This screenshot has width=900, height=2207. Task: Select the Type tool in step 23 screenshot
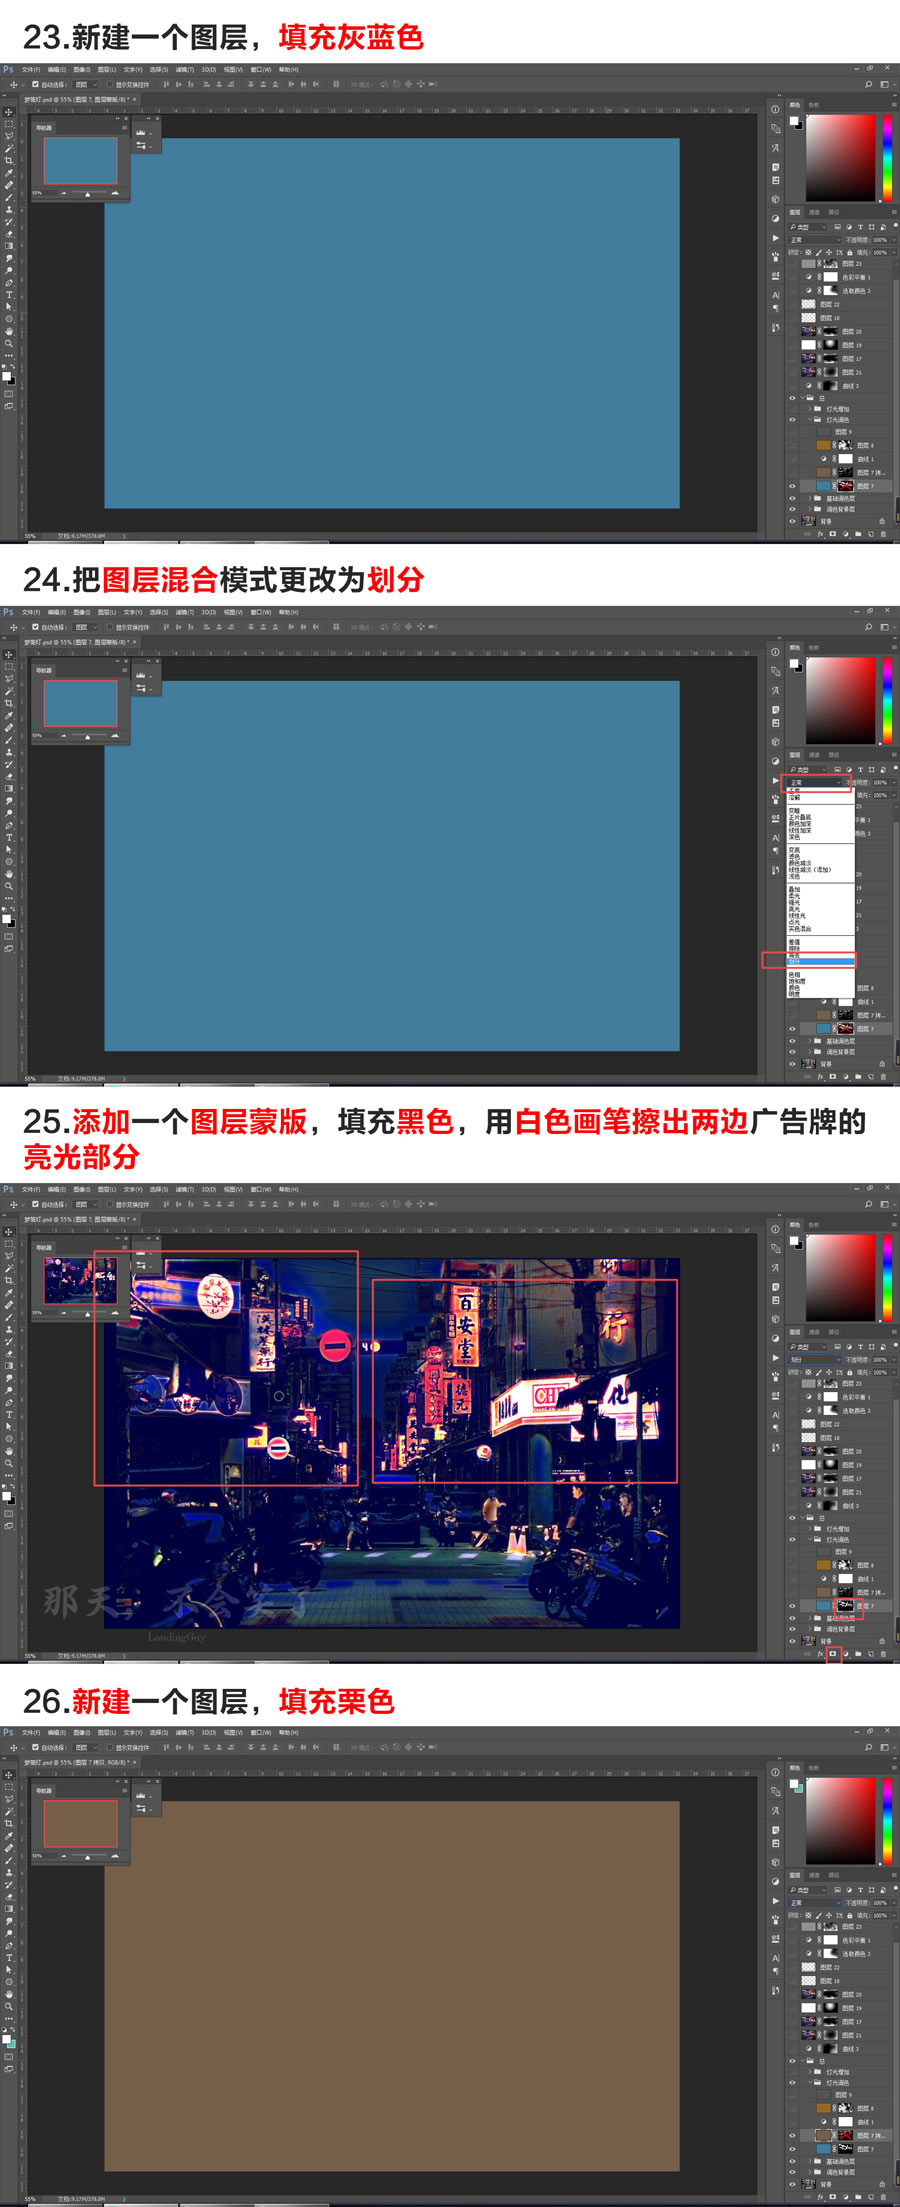9,295
